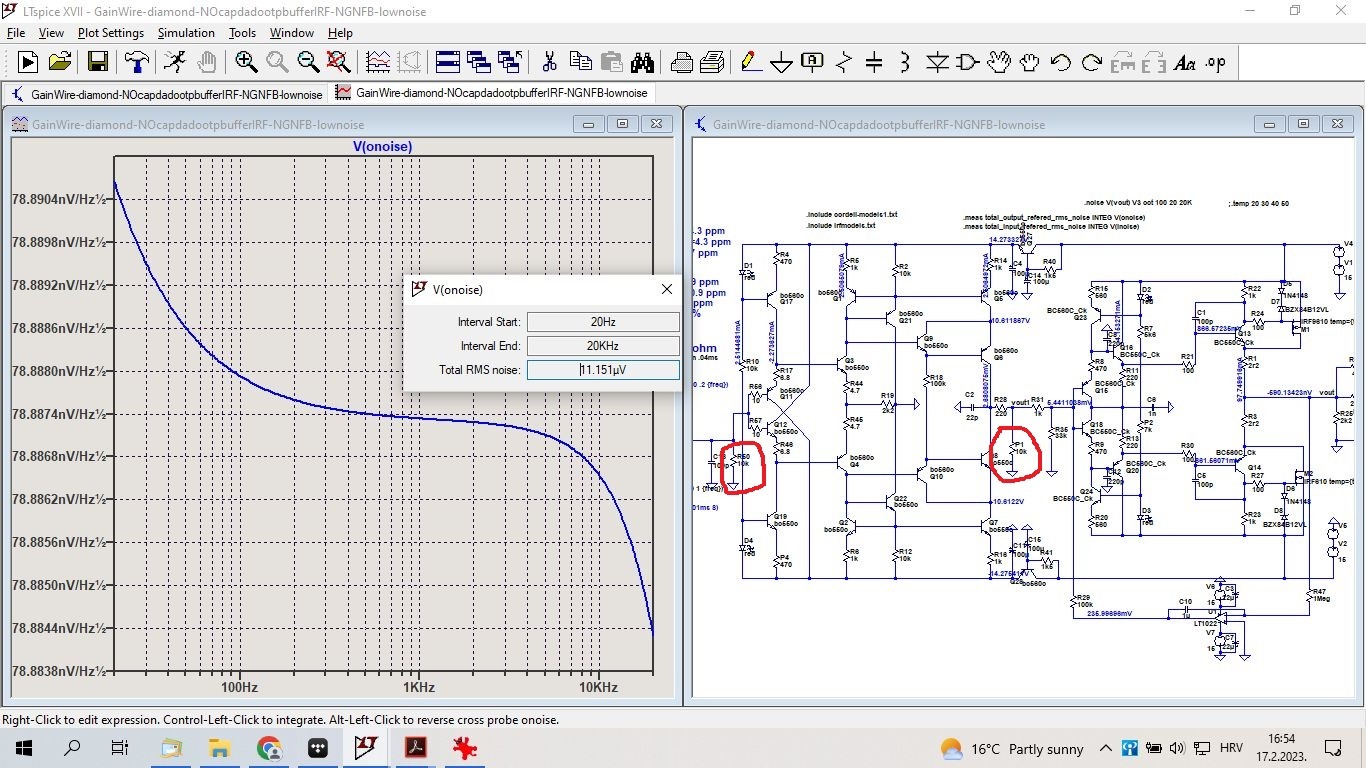The width and height of the screenshot is (1366, 768).
Task: Open Print Setup from the toolbar
Action: pos(682,62)
